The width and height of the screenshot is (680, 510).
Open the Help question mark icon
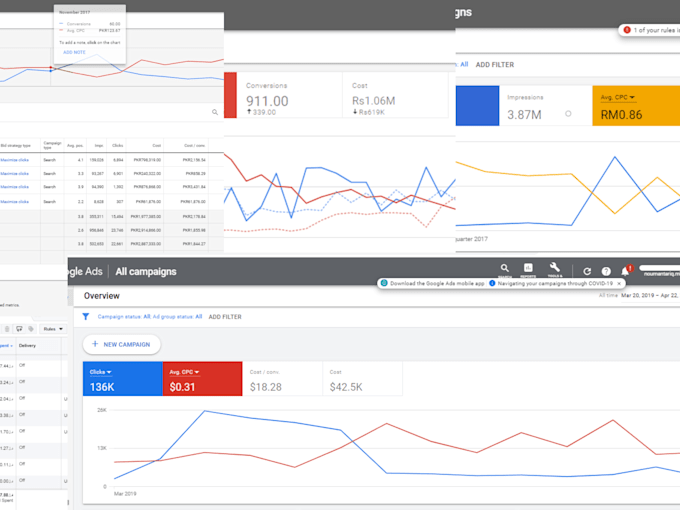coord(606,271)
